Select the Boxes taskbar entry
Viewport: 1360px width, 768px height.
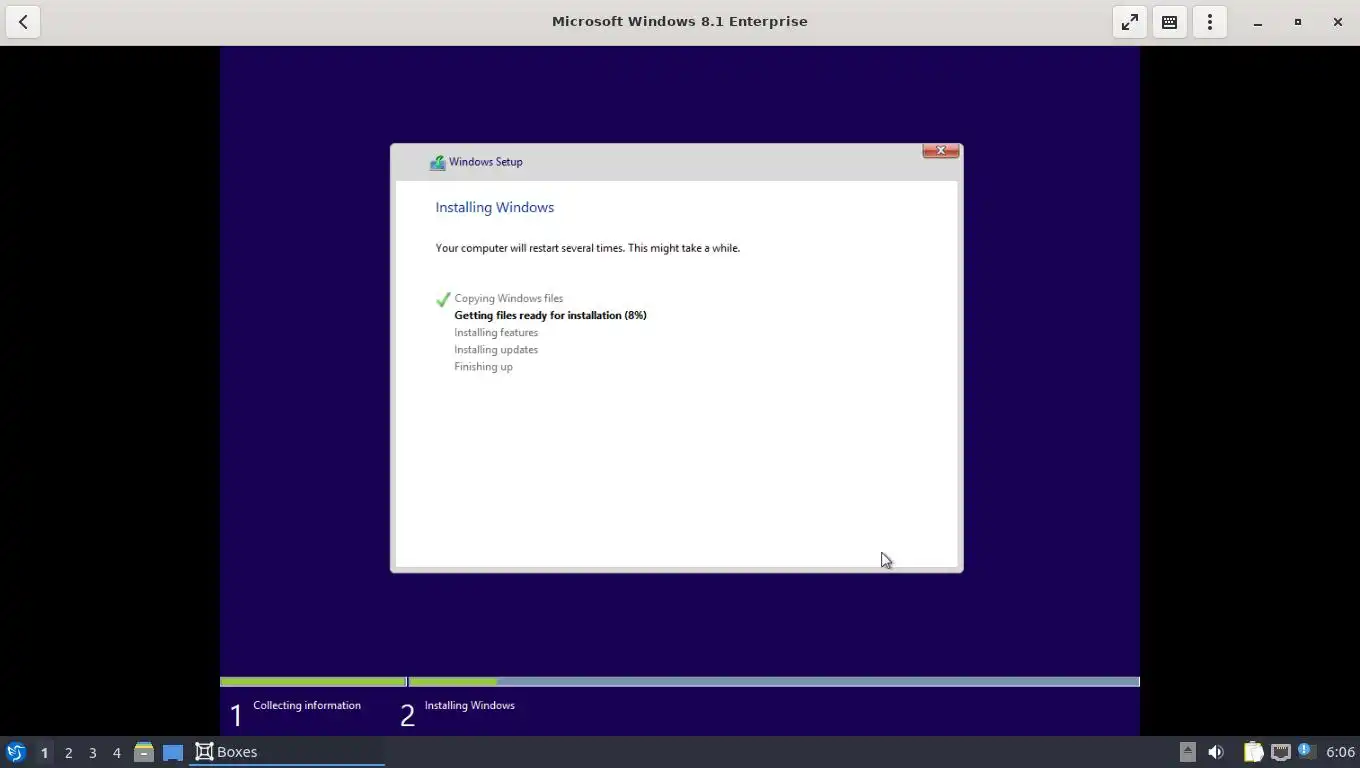[x=287, y=752]
